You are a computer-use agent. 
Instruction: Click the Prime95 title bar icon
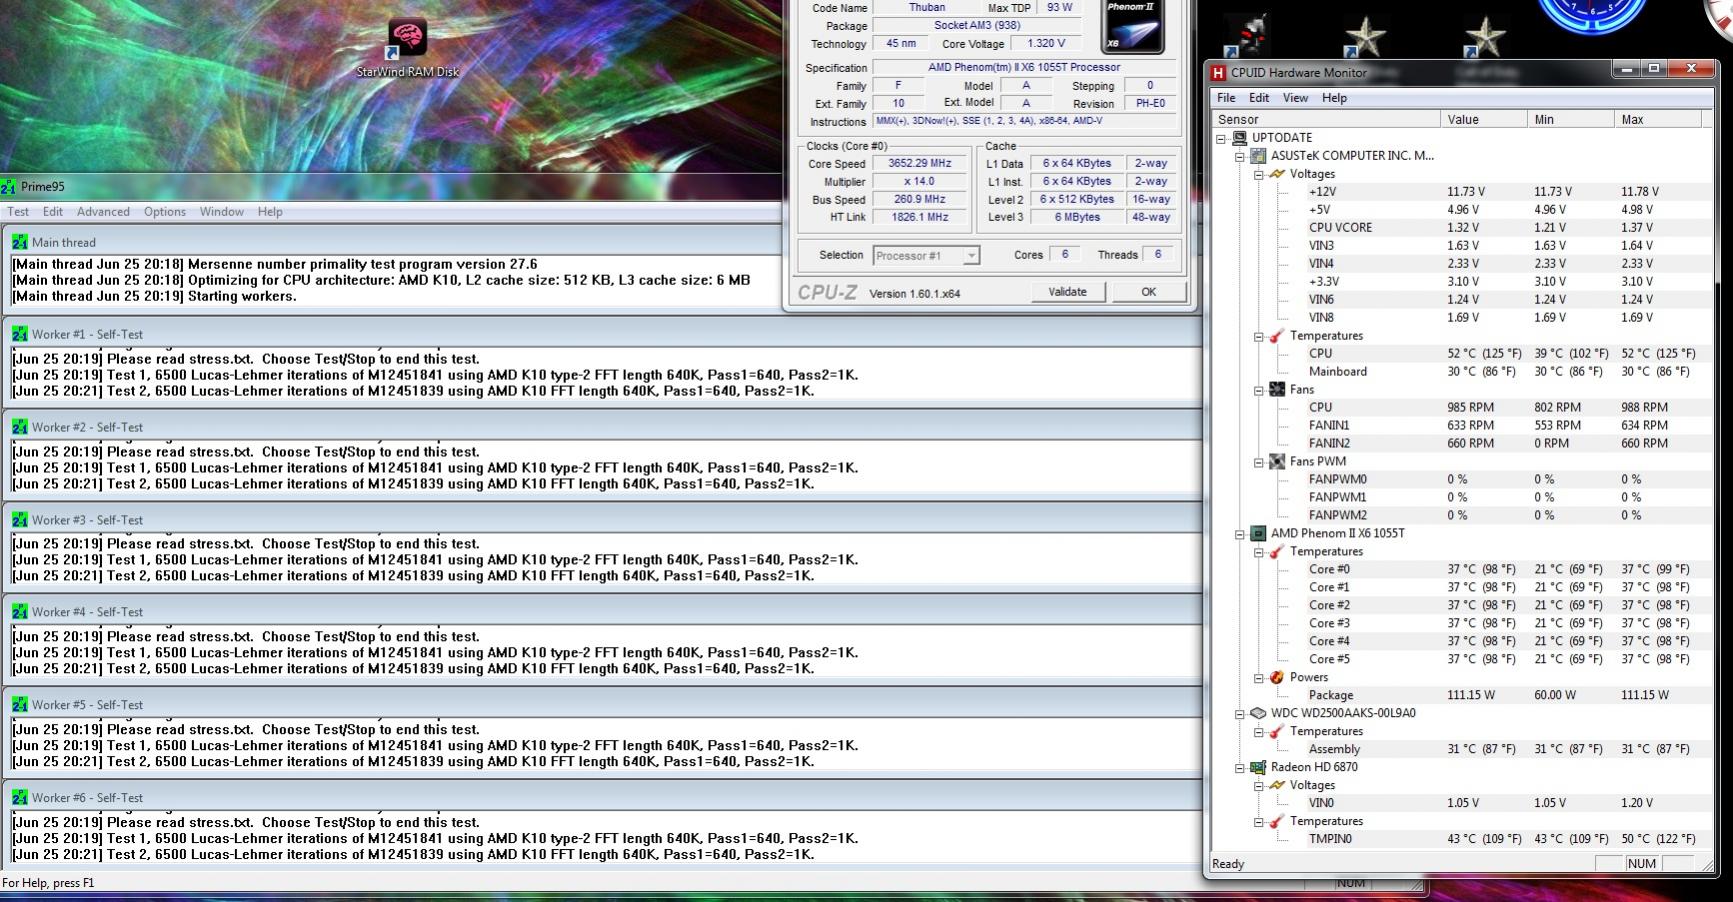9,186
